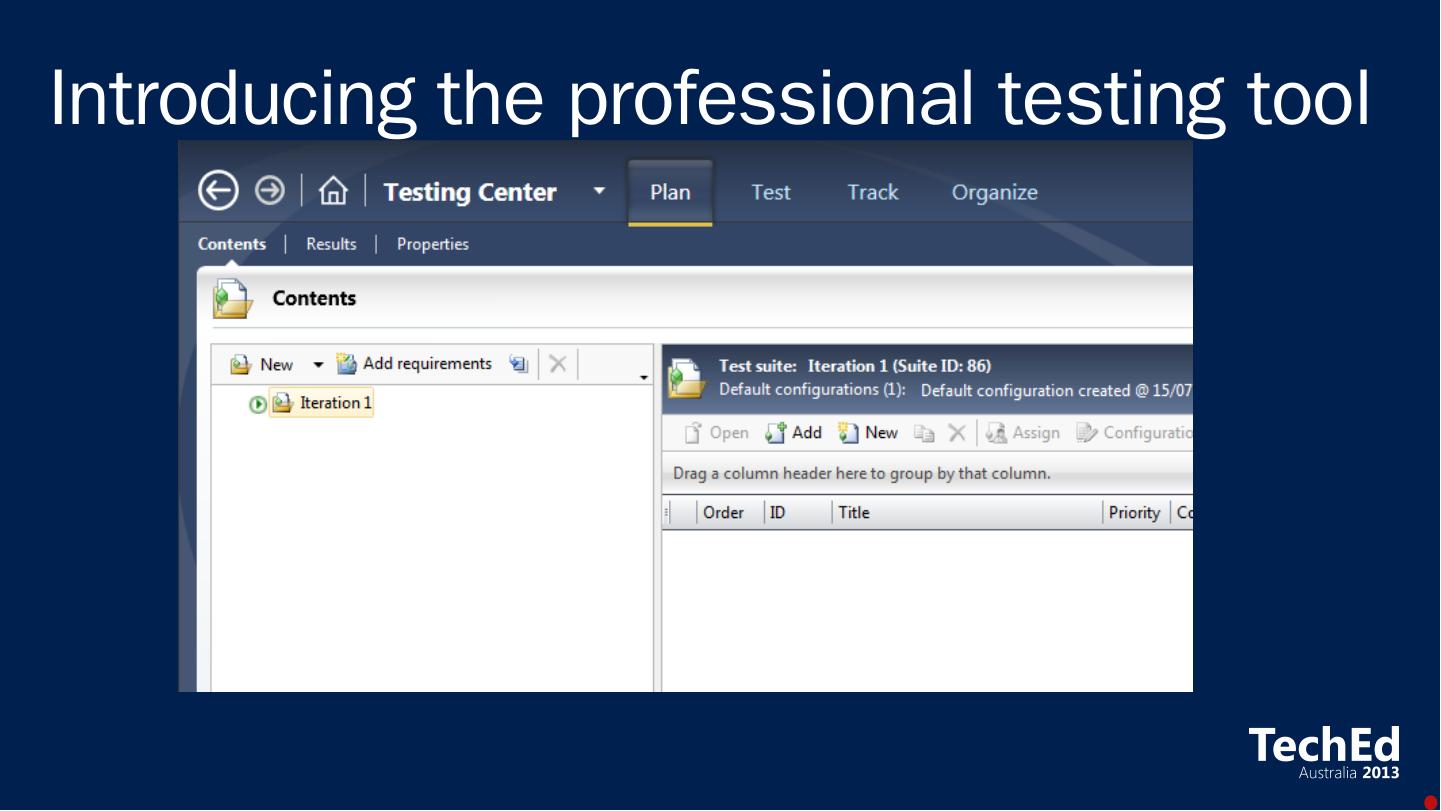Open the Testing Center dropdown arrow
The image size is (1441, 811).
point(599,191)
